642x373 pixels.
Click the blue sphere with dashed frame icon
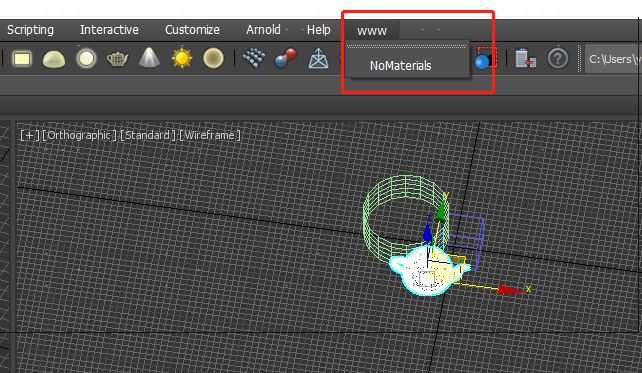pyautogui.click(x=486, y=58)
